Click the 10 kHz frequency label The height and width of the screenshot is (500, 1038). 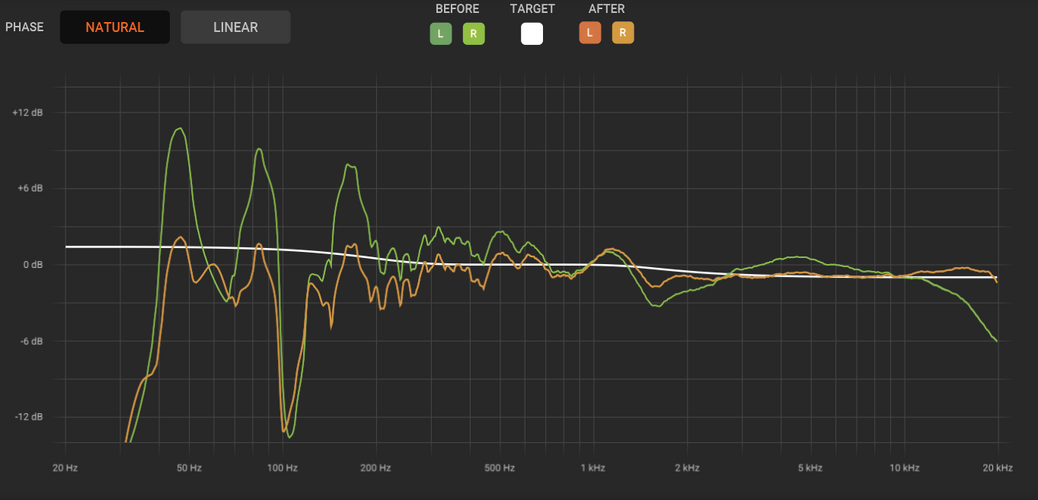904,468
